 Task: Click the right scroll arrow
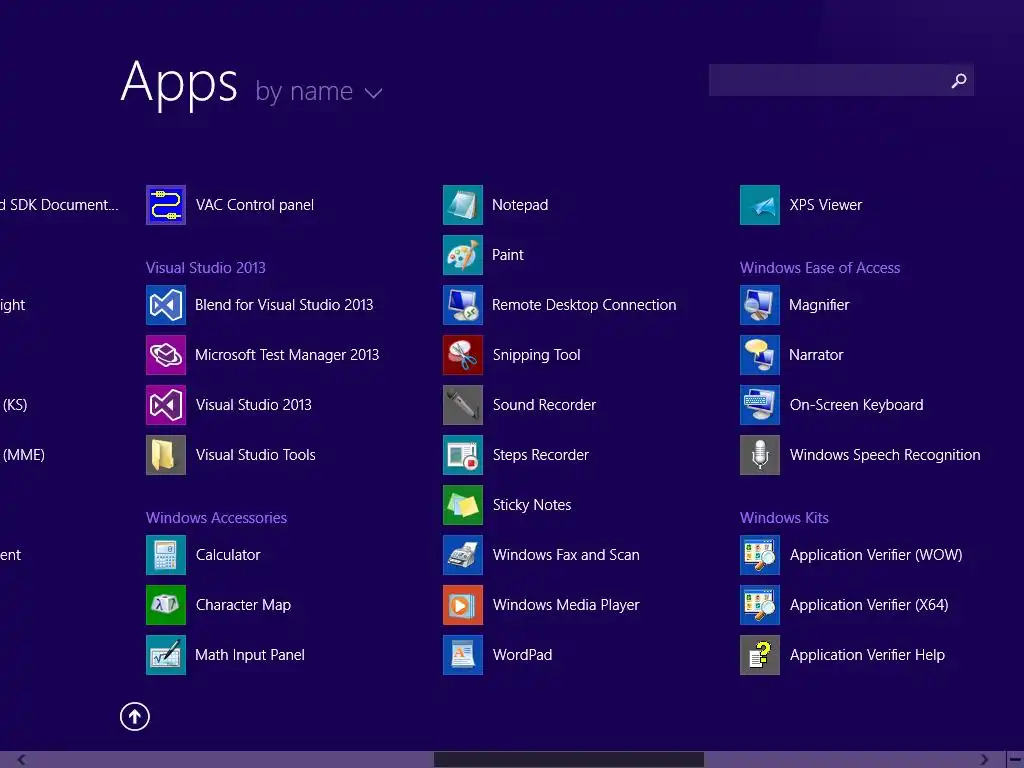[x=984, y=760]
